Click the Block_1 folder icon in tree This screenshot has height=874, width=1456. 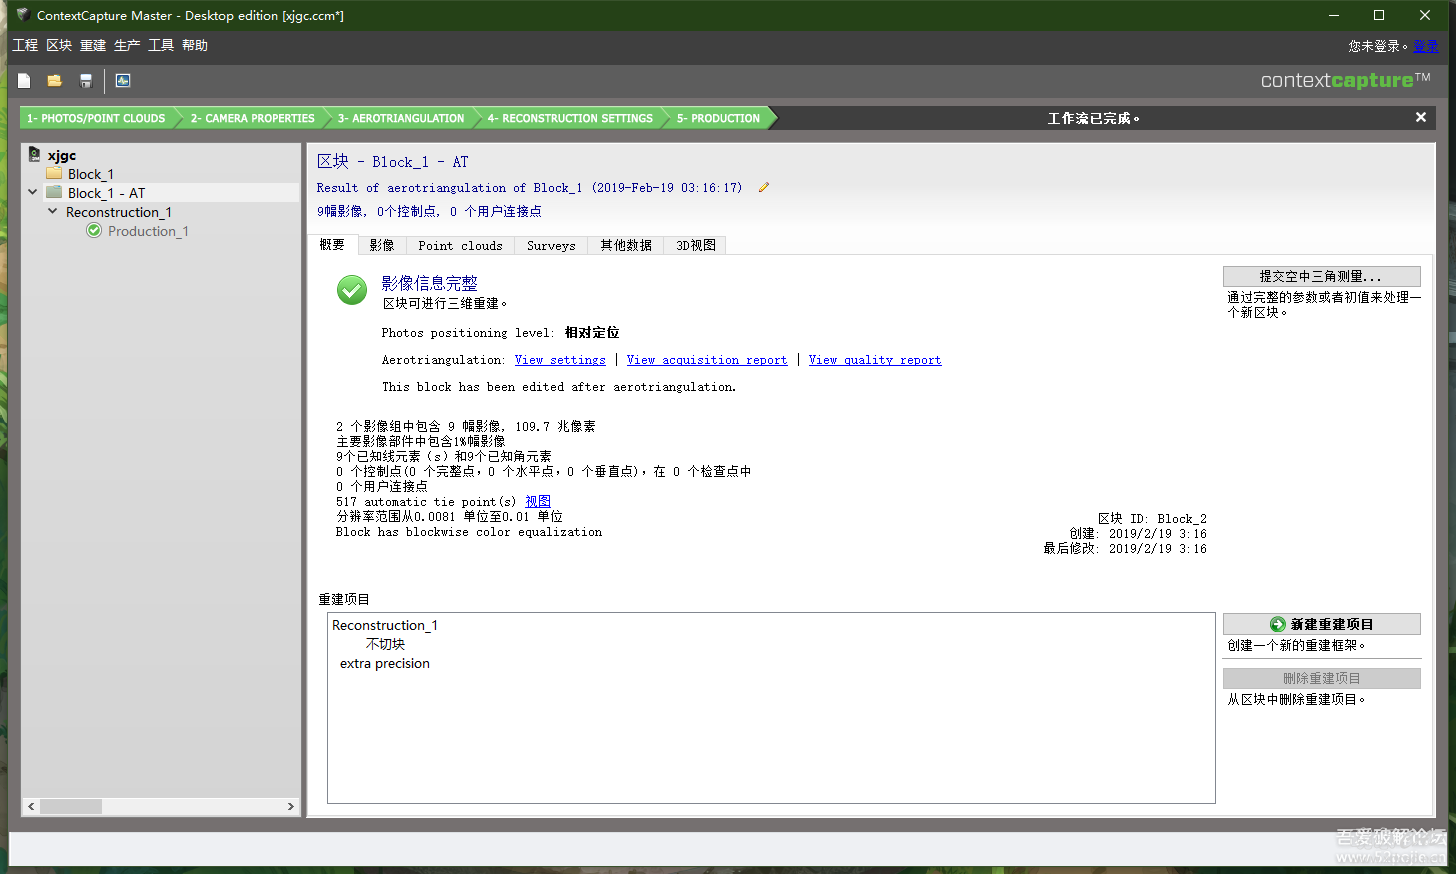tap(54, 174)
